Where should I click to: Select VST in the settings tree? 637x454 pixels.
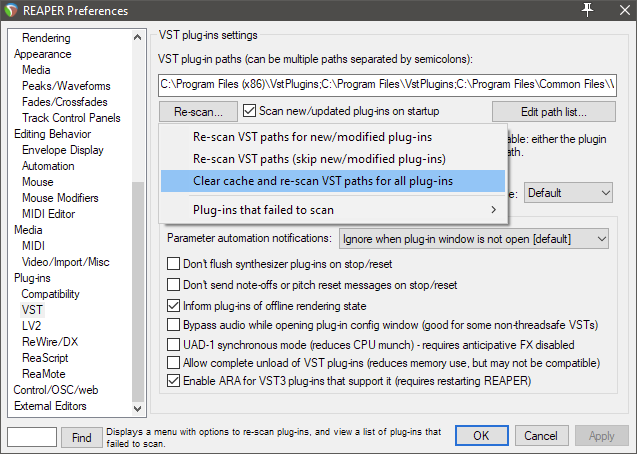coord(32,310)
